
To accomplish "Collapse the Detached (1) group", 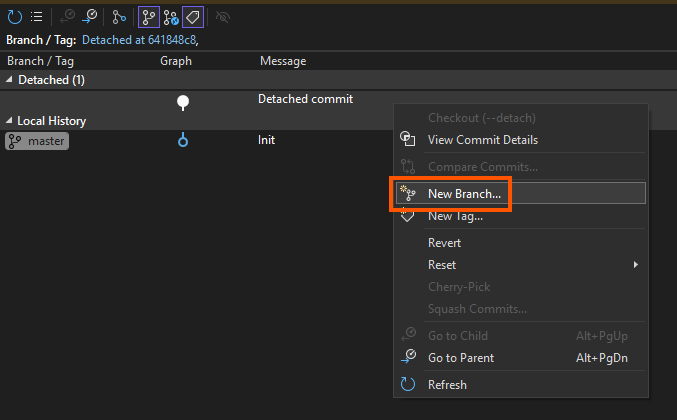I will (9, 80).
